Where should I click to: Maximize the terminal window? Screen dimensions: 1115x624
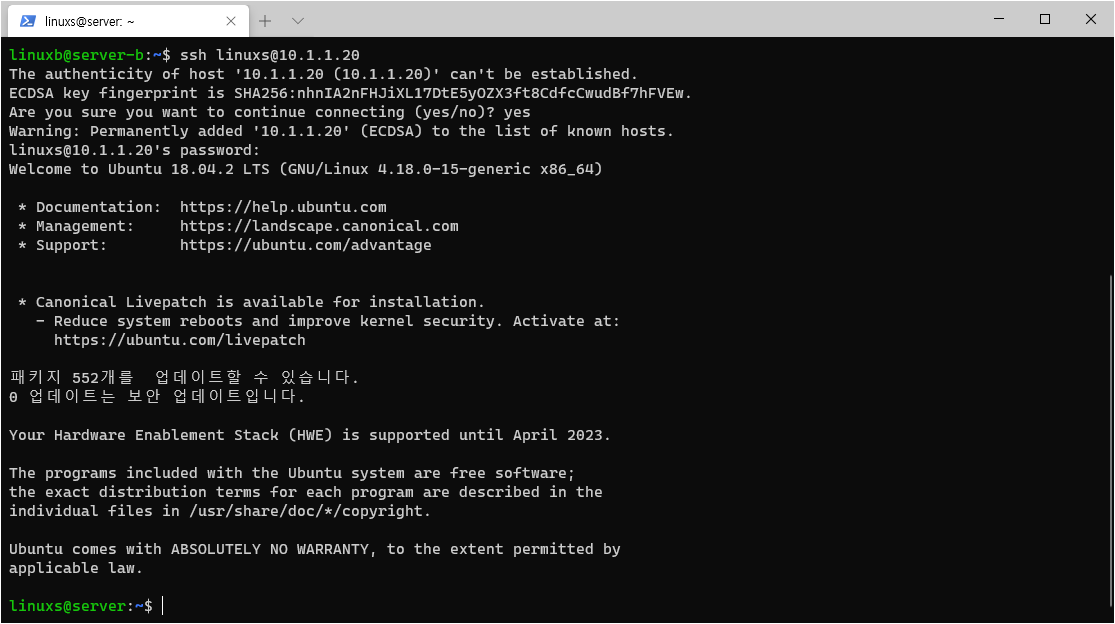click(1045, 19)
